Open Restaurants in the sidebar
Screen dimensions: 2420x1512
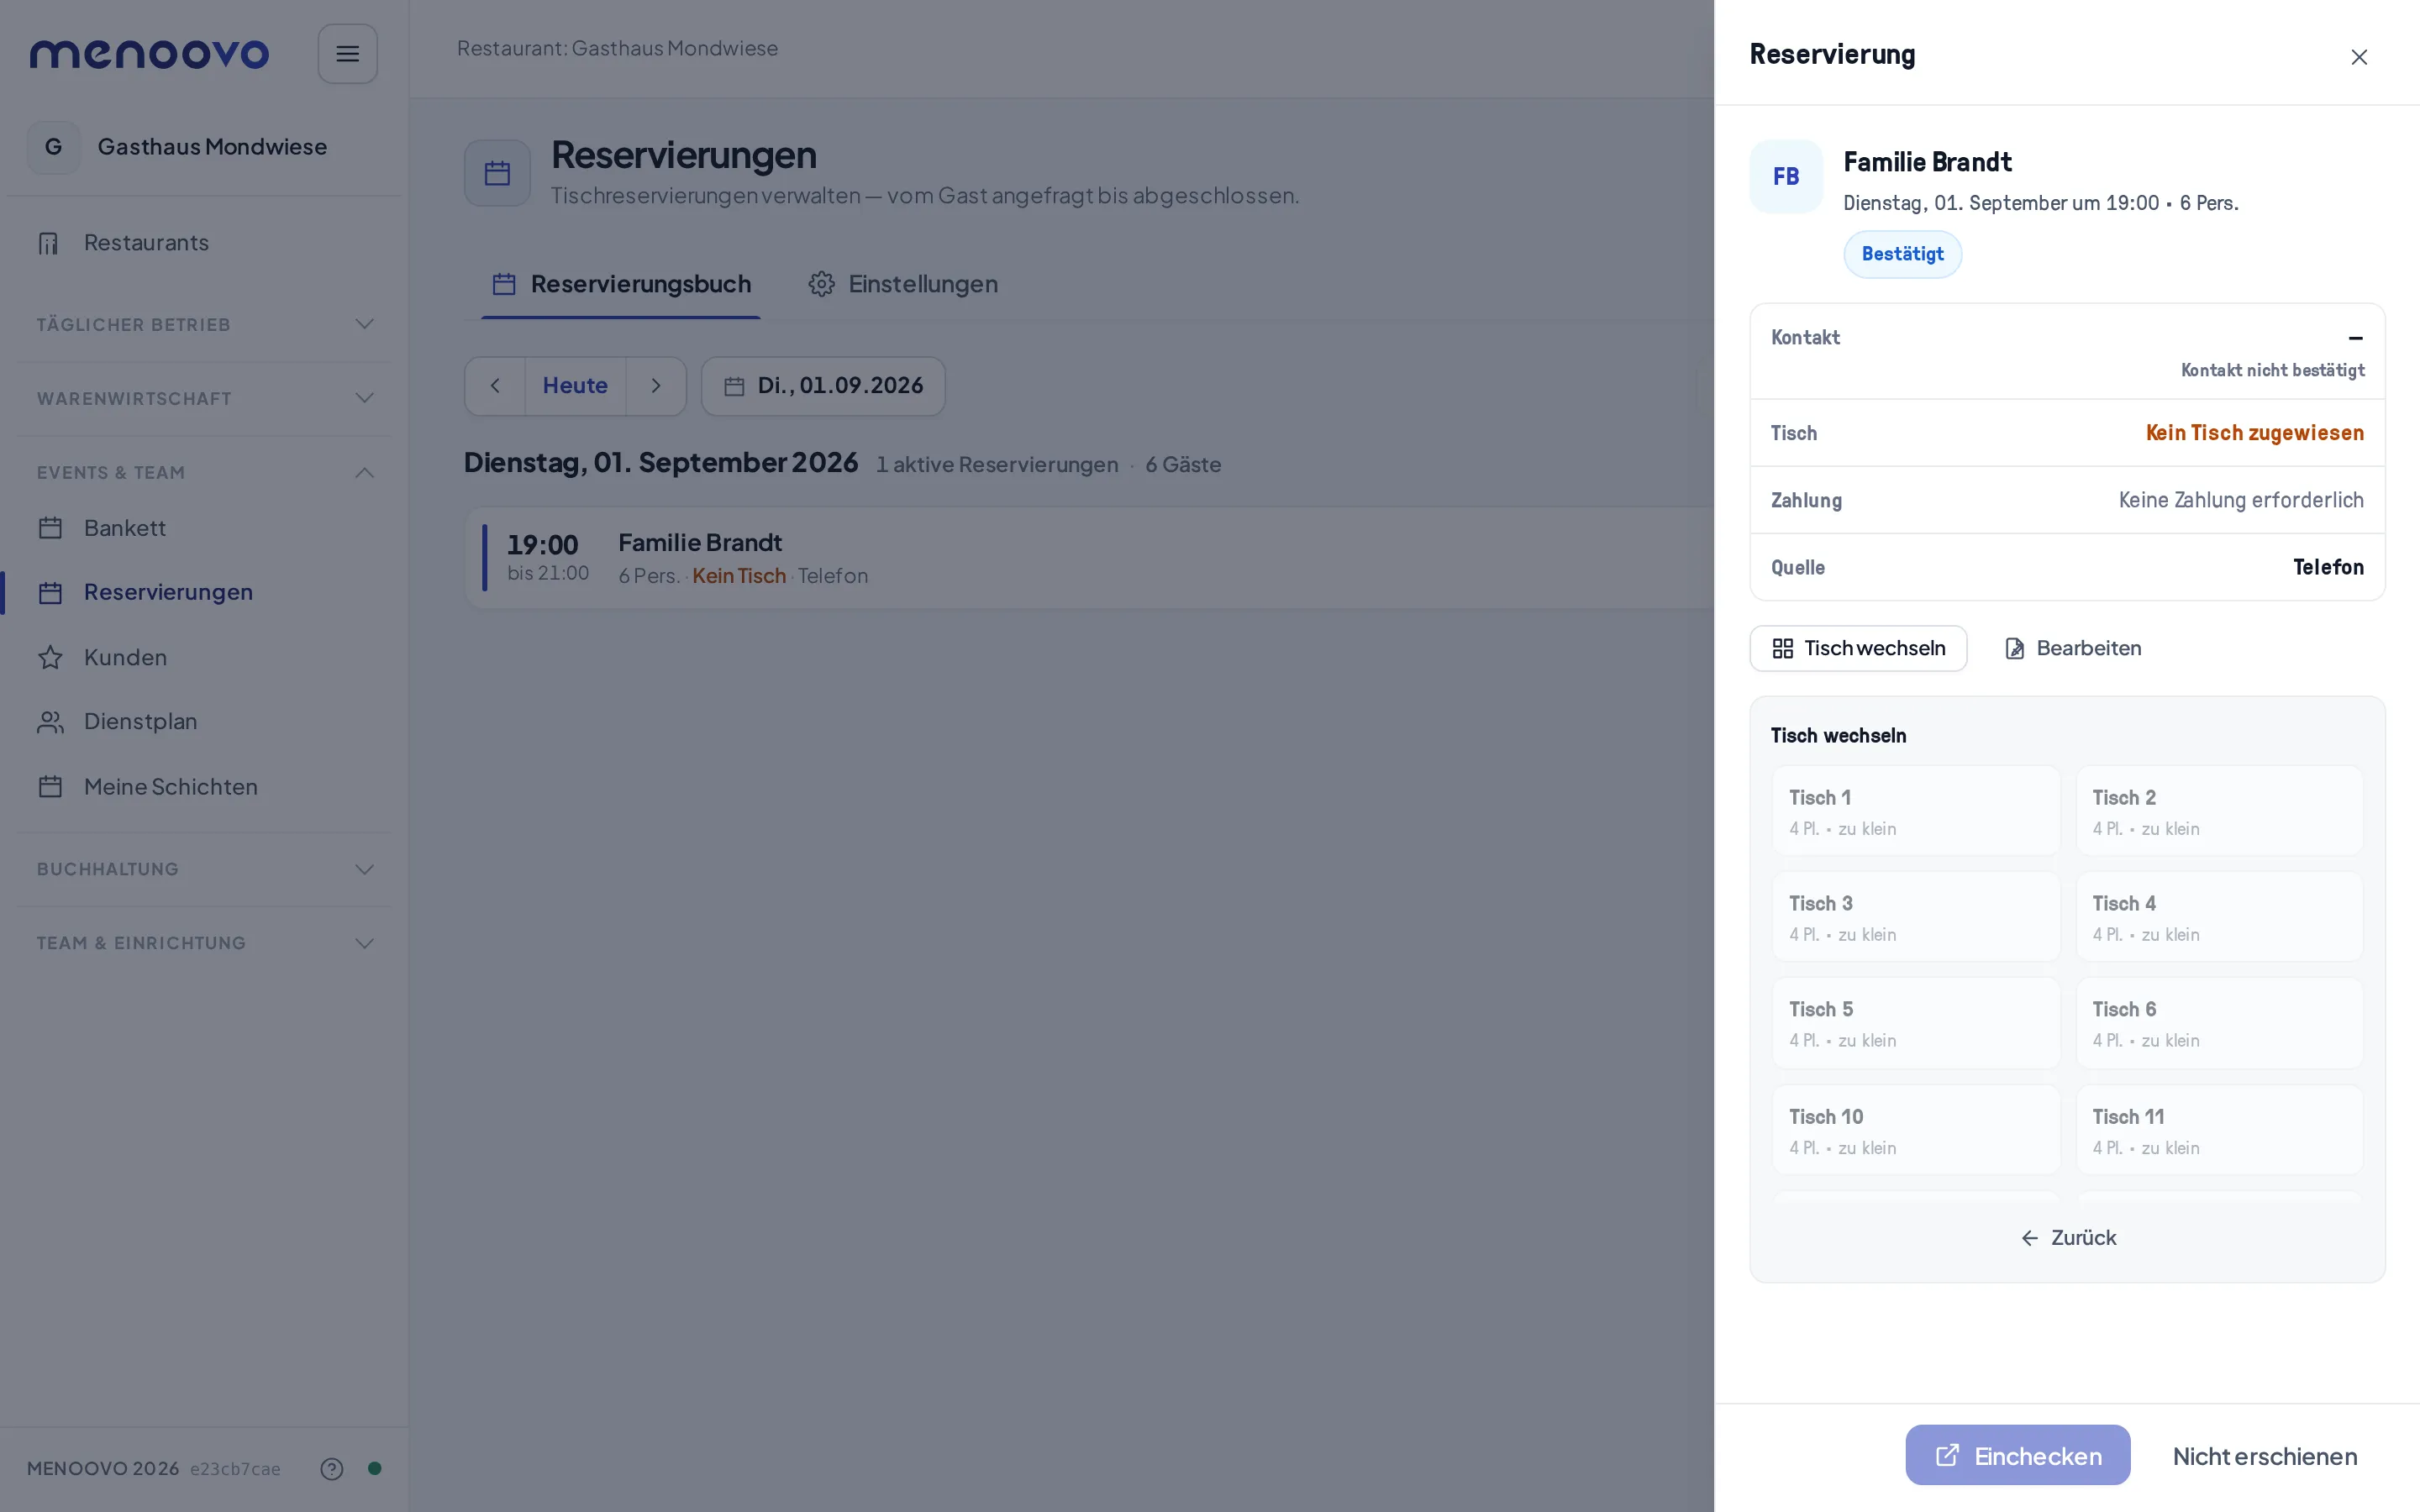coord(204,243)
